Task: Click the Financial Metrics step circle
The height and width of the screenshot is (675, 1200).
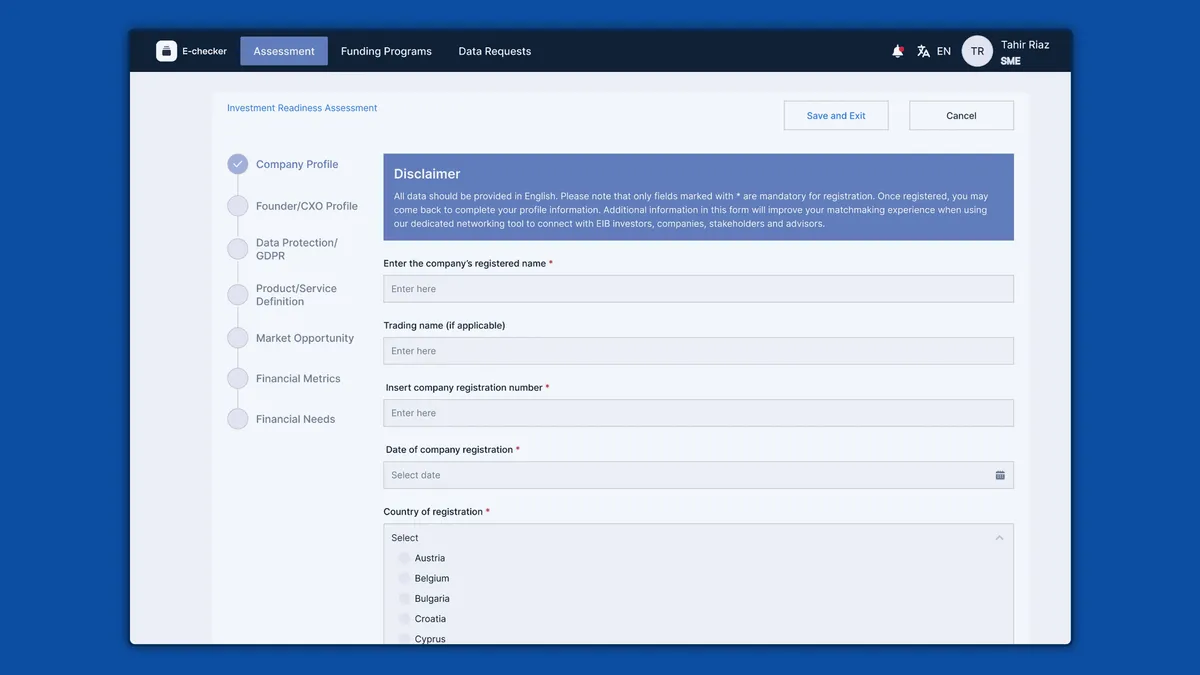Action: tap(237, 379)
